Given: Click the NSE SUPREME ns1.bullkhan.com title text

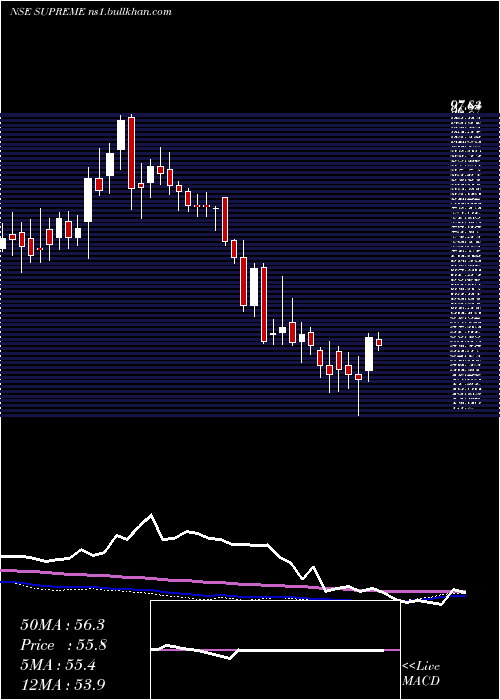Looking at the screenshot, I should [91, 12].
